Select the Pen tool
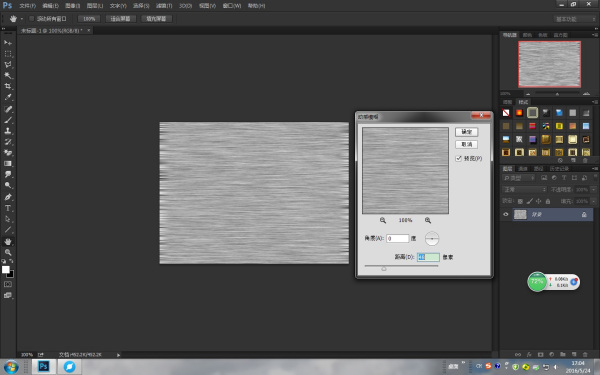 (x=8, y=197)
